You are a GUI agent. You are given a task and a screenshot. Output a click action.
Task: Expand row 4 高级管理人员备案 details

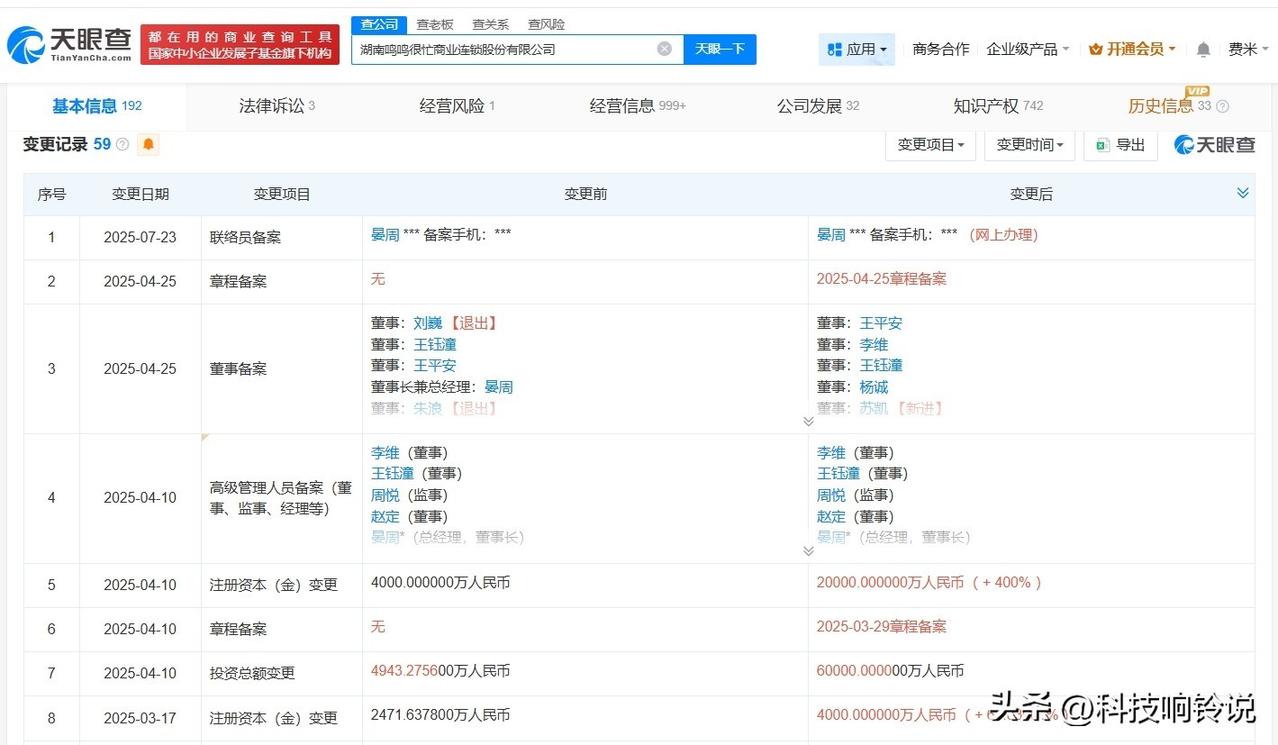click(808, 550)
